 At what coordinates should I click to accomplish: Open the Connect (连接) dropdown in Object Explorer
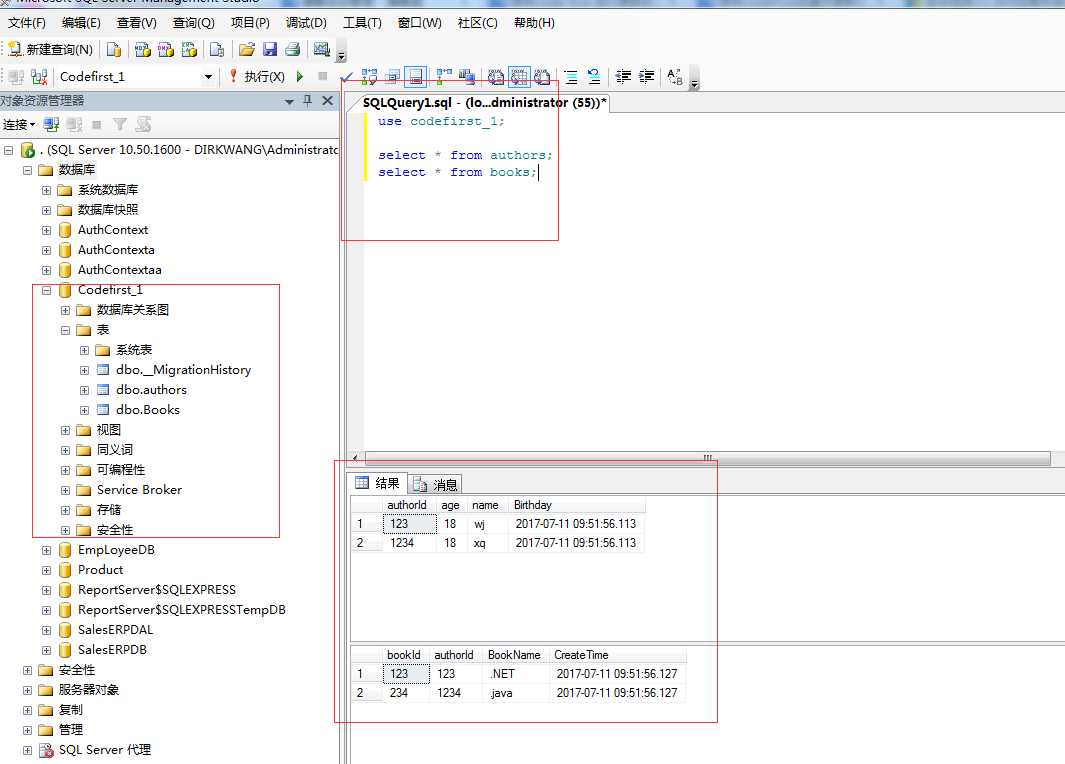coord(19,125)
